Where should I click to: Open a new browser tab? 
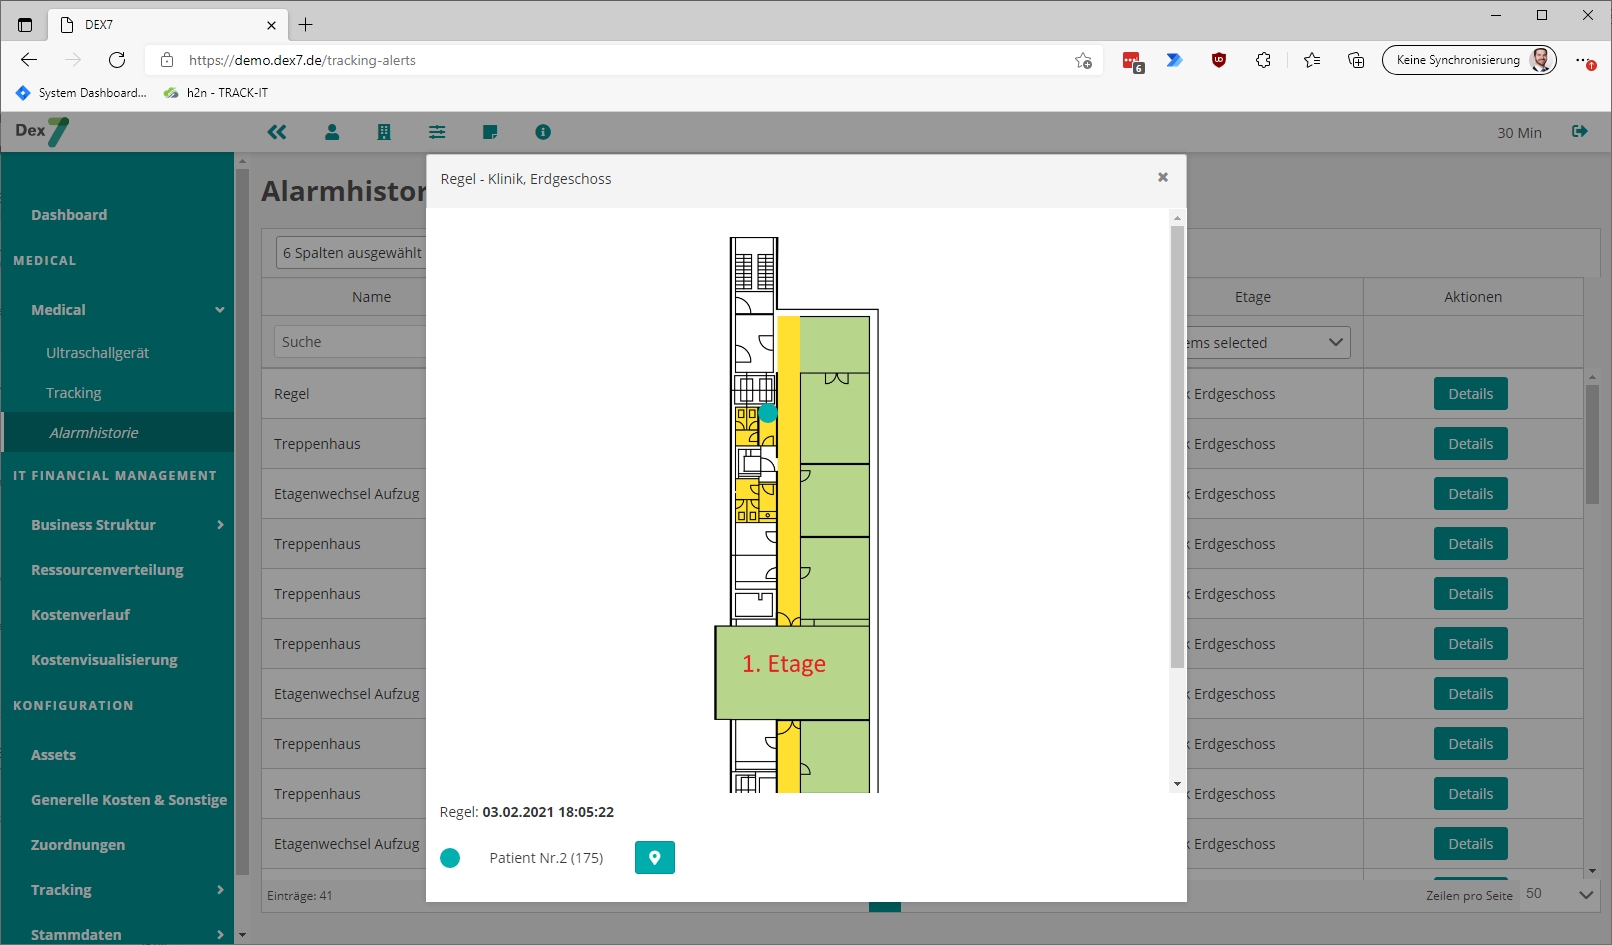pyautogui.click(x=306, y=25)
